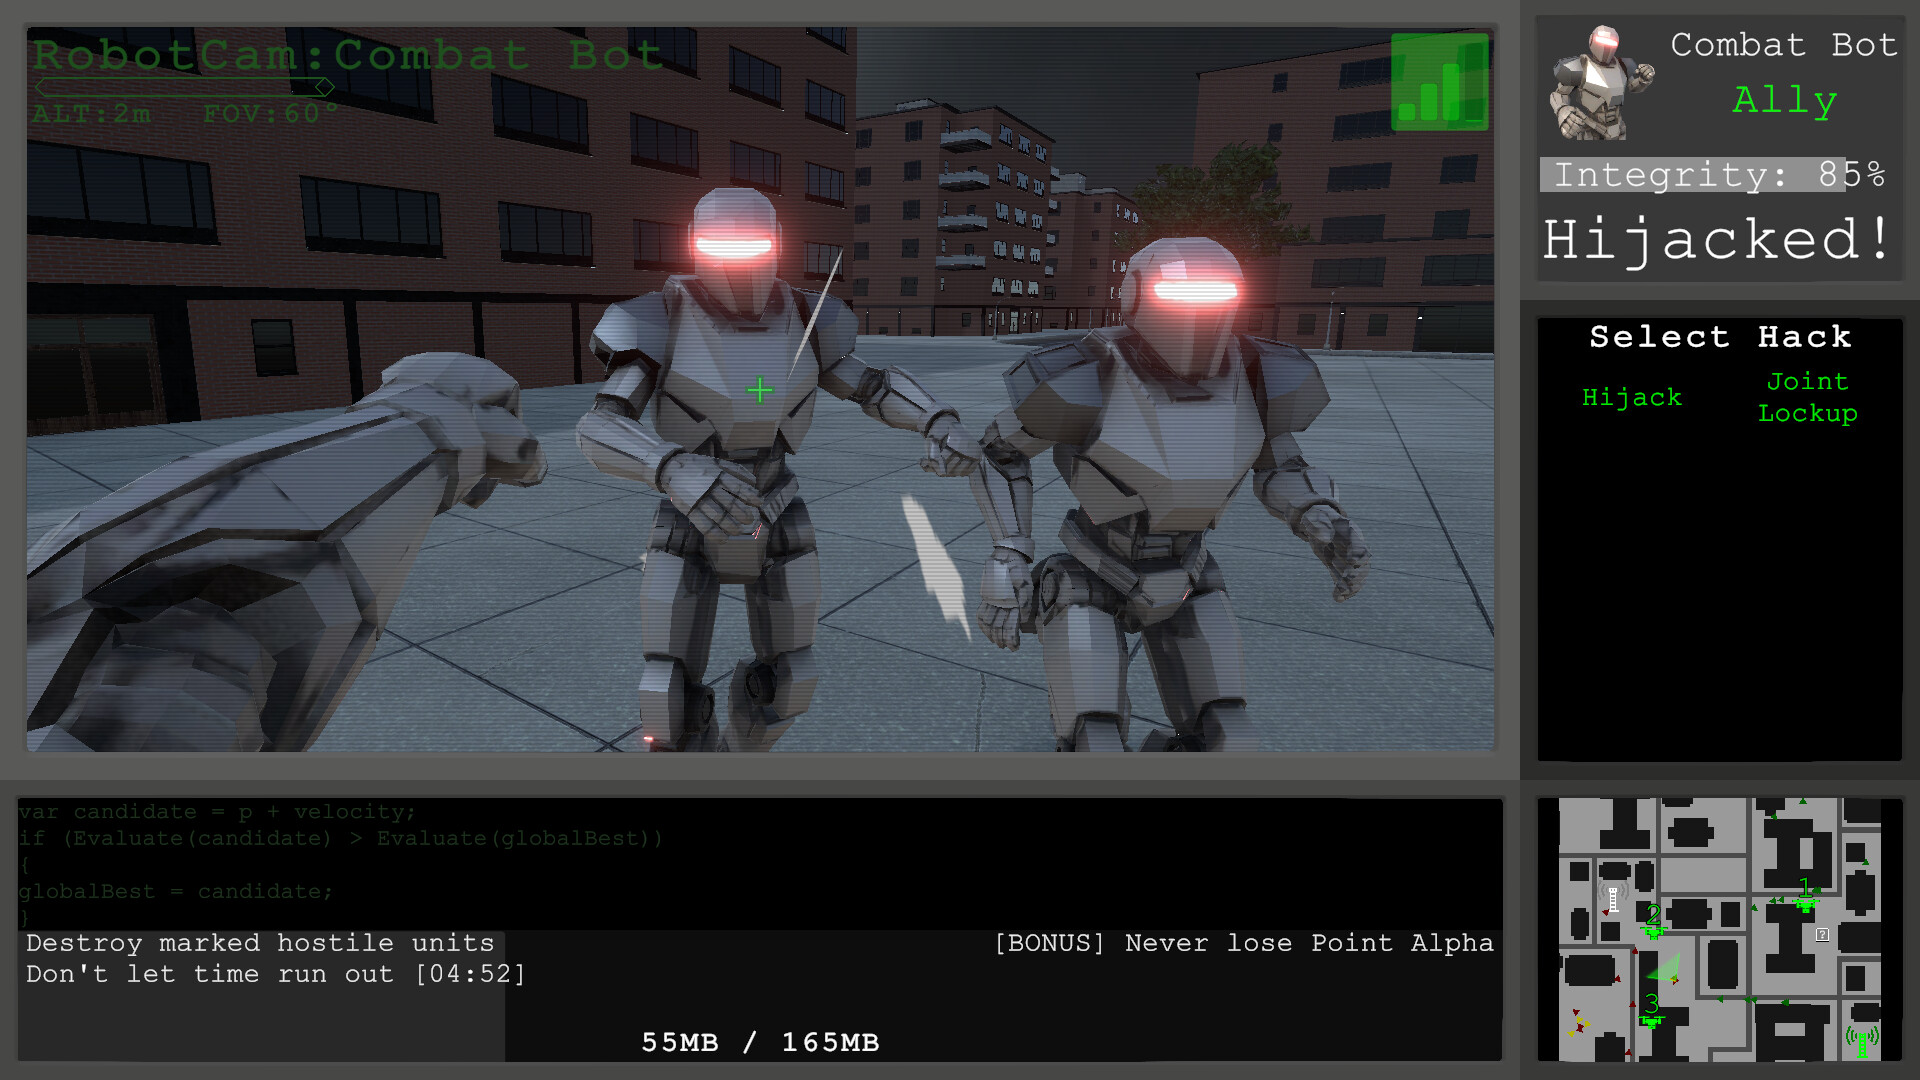Screen dimensions: 1920x1080
Task: Select drone marker 1 on the minimap
Action: click(x=1806, y=905)
